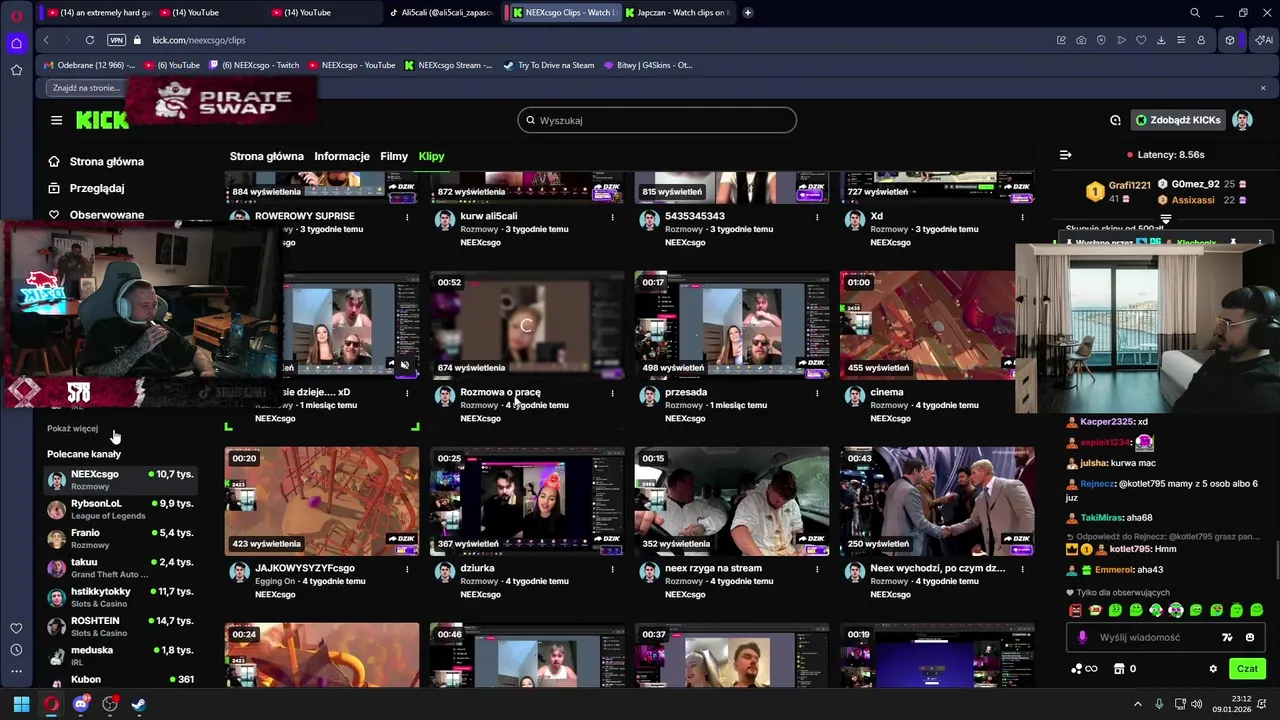Reload the page with the refresh icon
This screenshot has width=1280, height=720.
coord(90,40)
